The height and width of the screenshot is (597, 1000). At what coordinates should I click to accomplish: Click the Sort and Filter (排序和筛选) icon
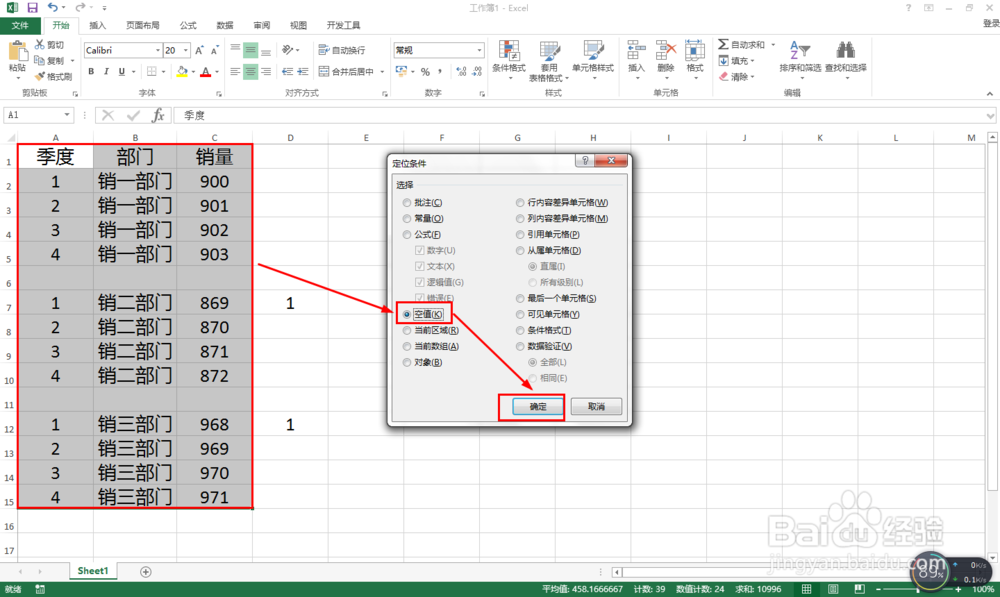800,50
